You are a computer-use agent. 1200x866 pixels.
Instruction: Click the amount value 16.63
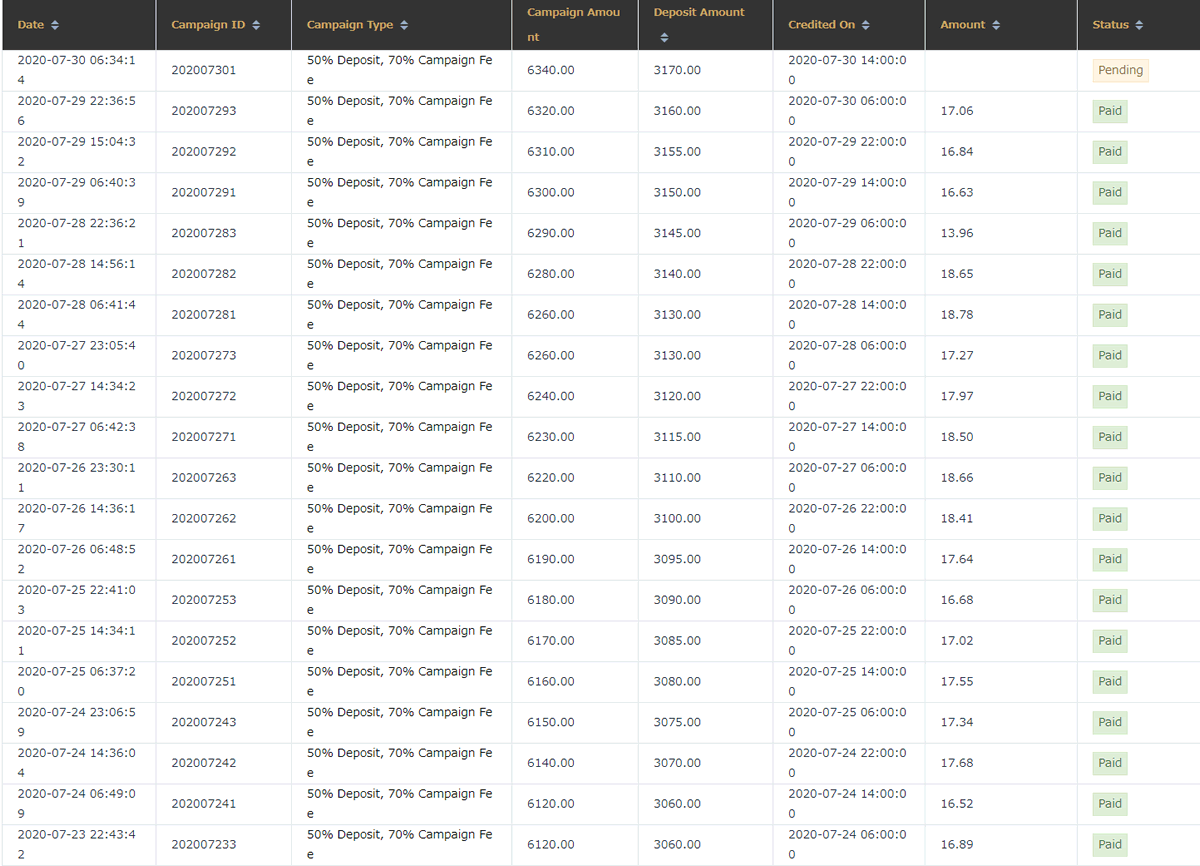[x=957, y=192]
